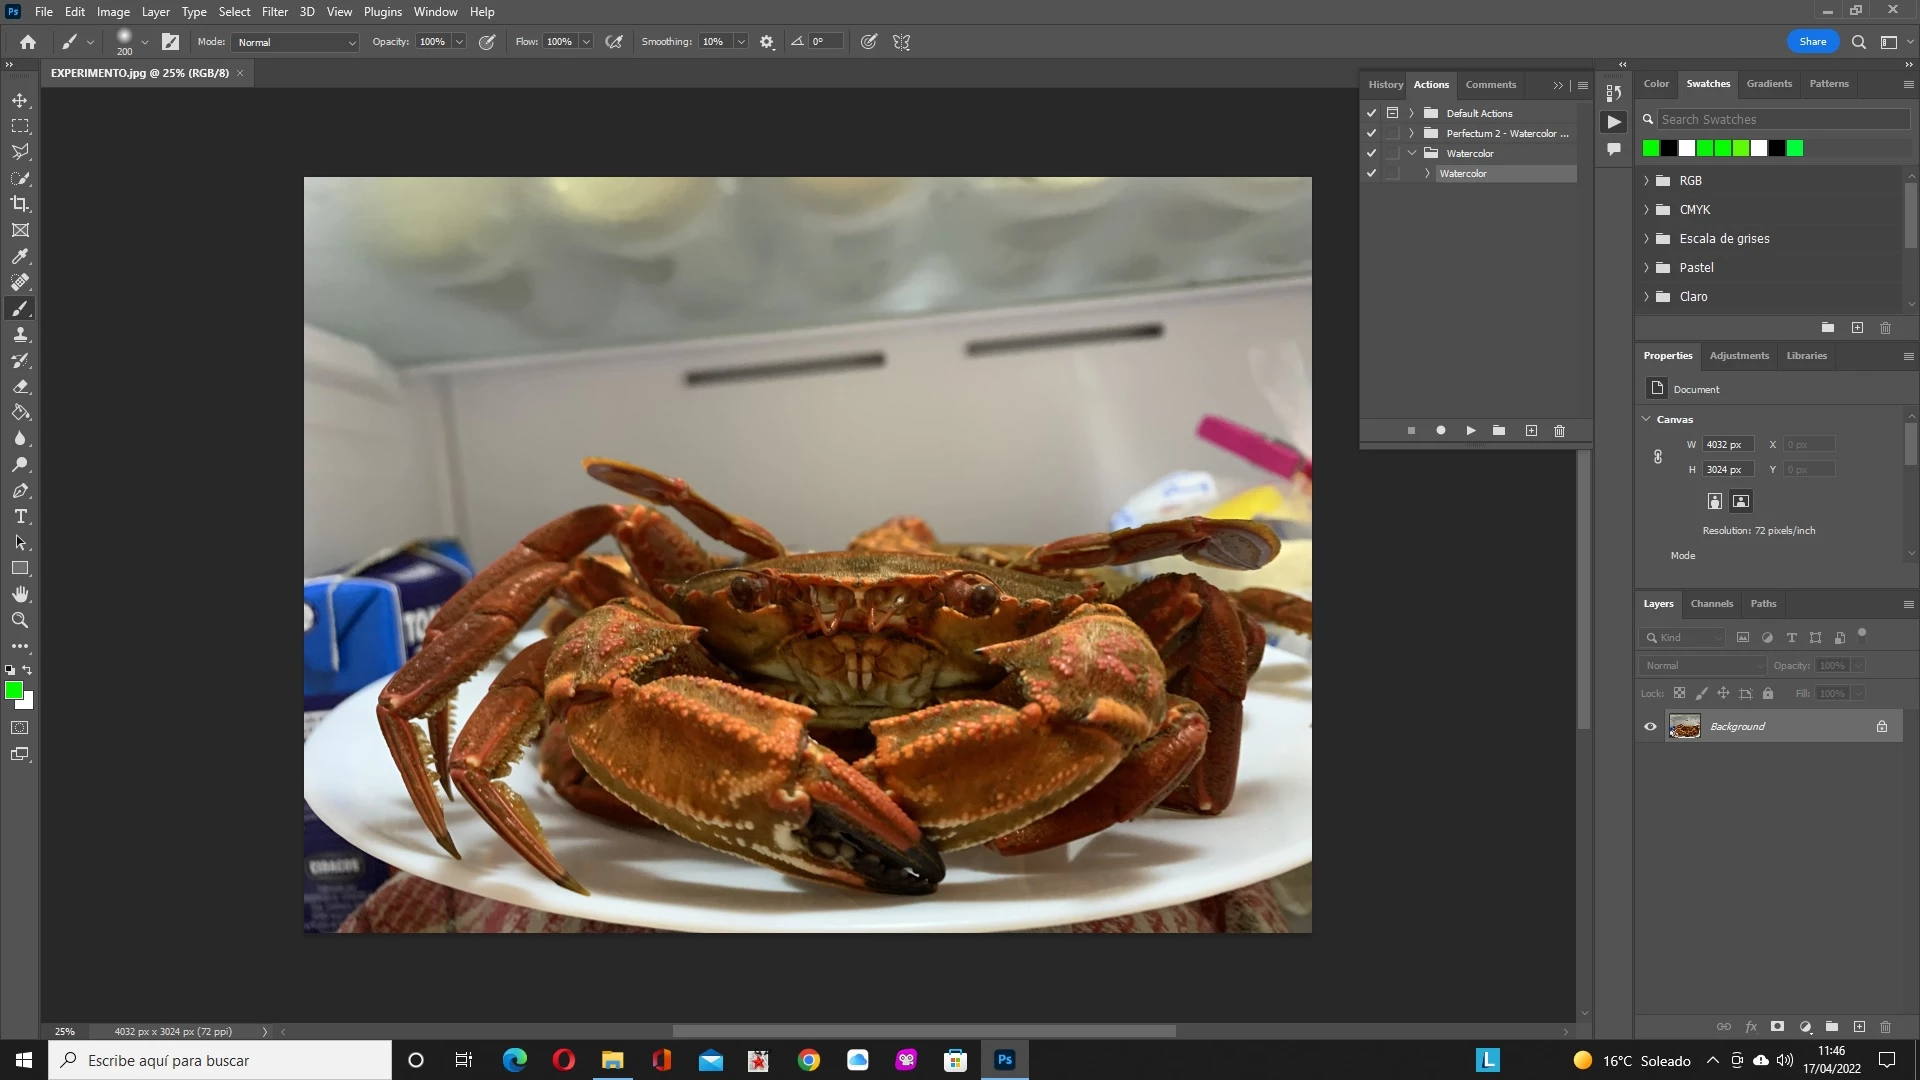Toggle Default Actions set checkmark
This screenshot has width=1920, height=1080.
click(1371, 113)
